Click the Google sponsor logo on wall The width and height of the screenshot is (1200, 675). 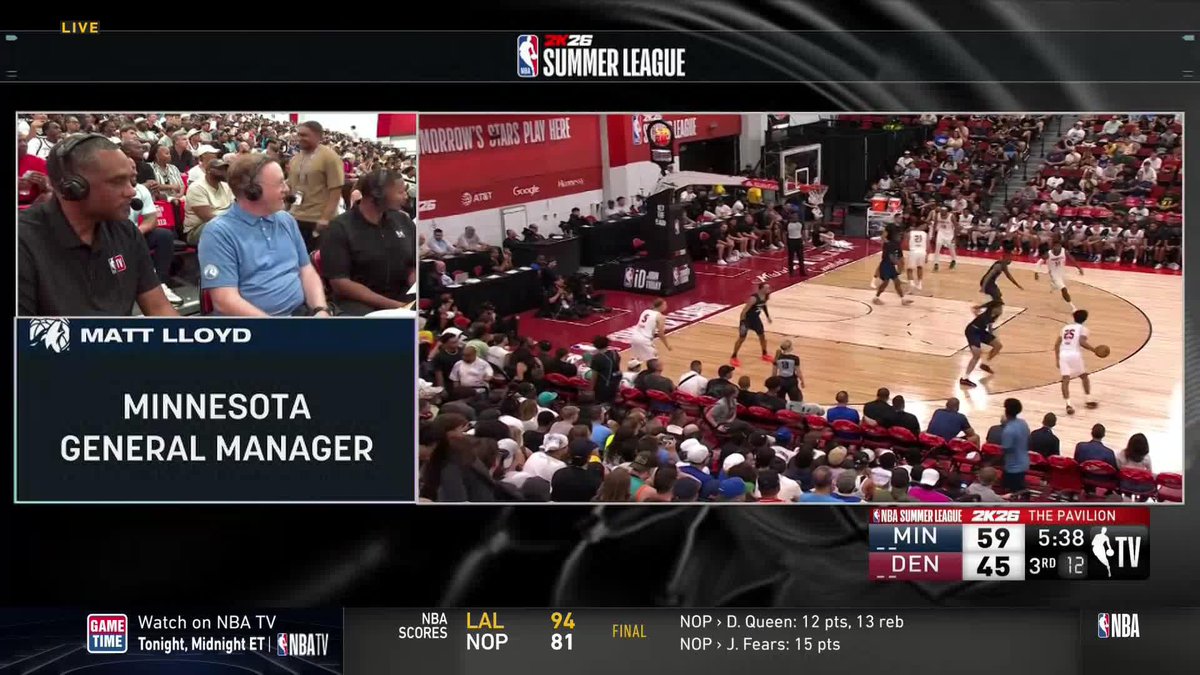click(526, 190)
